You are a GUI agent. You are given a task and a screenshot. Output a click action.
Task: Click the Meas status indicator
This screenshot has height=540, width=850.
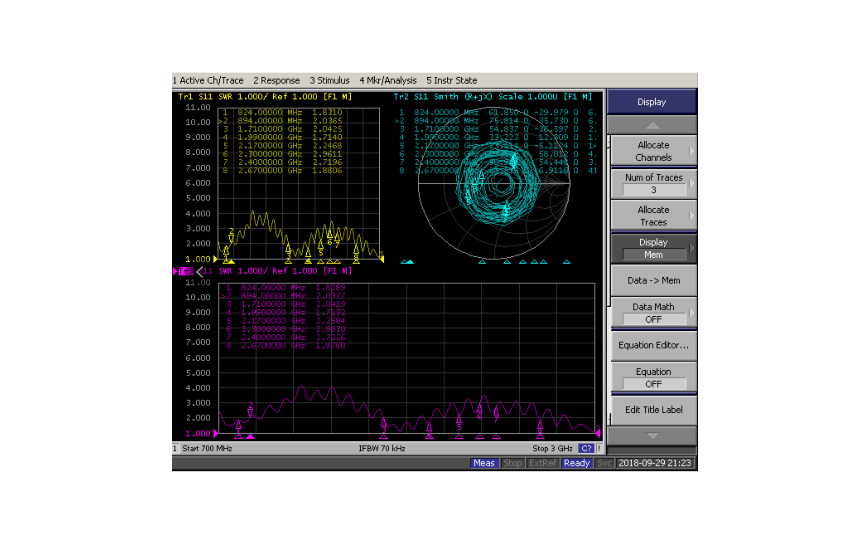pos(484,463)
